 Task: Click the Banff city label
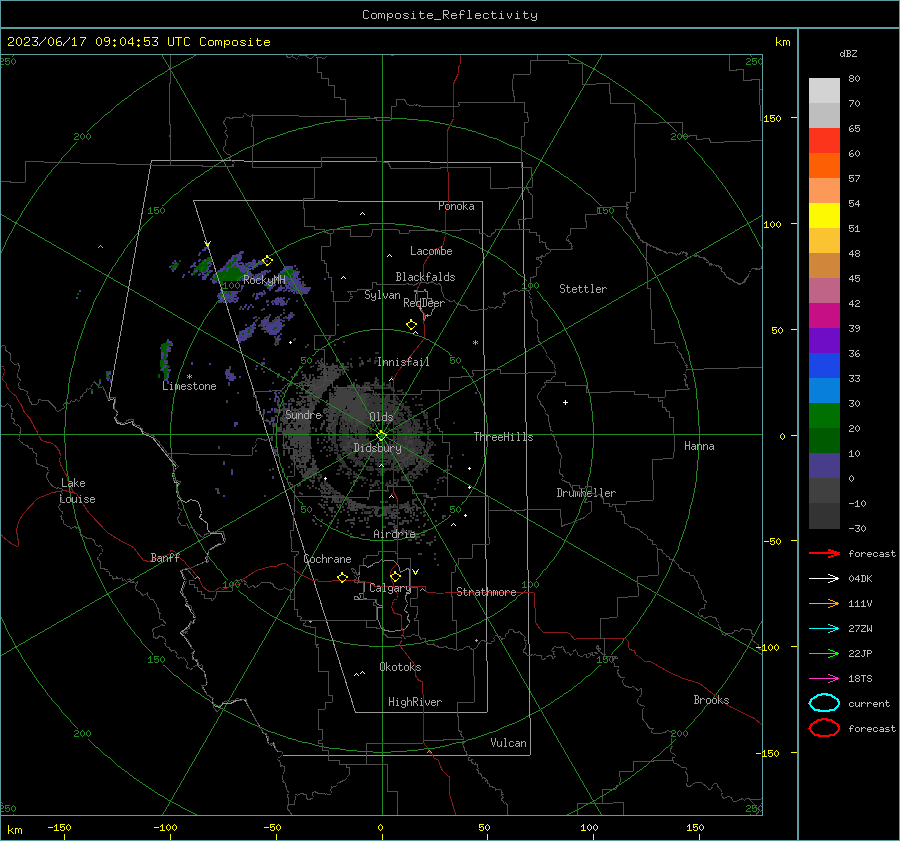pyautogui.click(x=165, y=557)
